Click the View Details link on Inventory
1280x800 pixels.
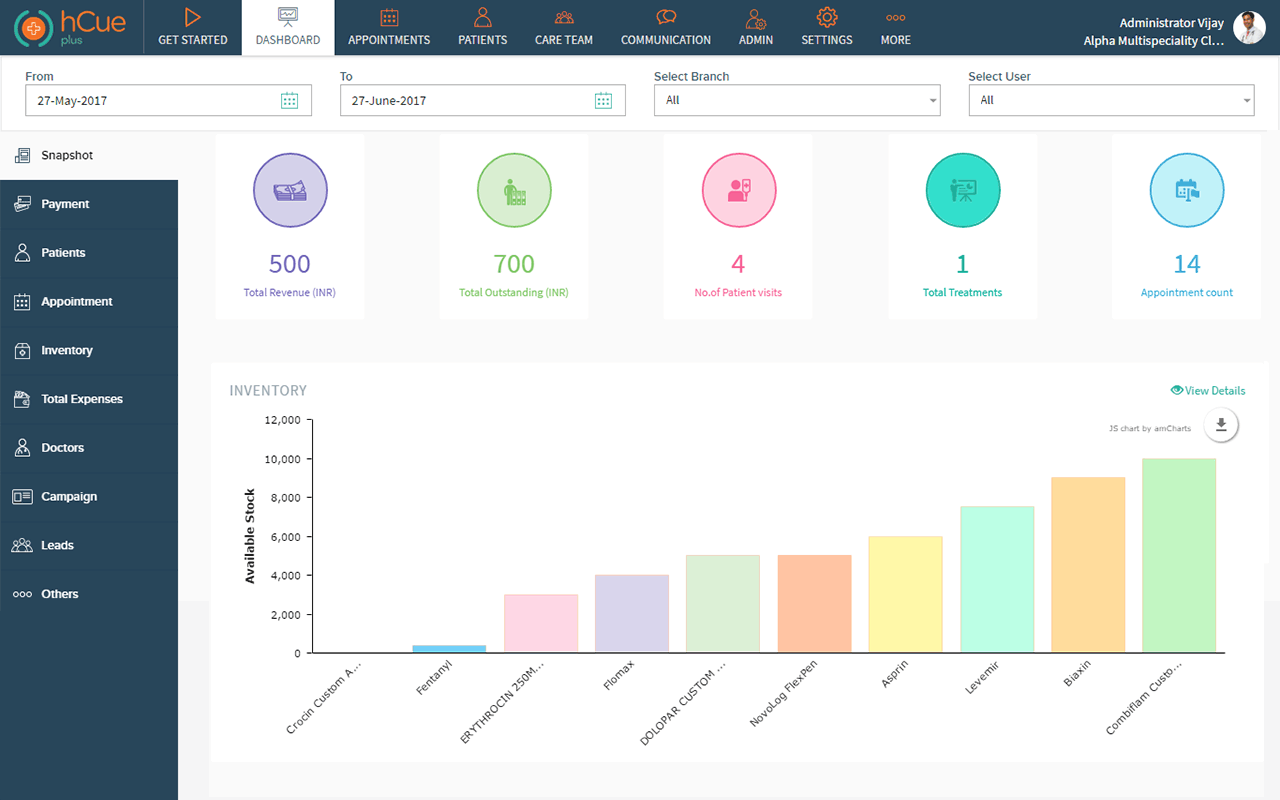pyautogui.click(x=1208, y=390)
